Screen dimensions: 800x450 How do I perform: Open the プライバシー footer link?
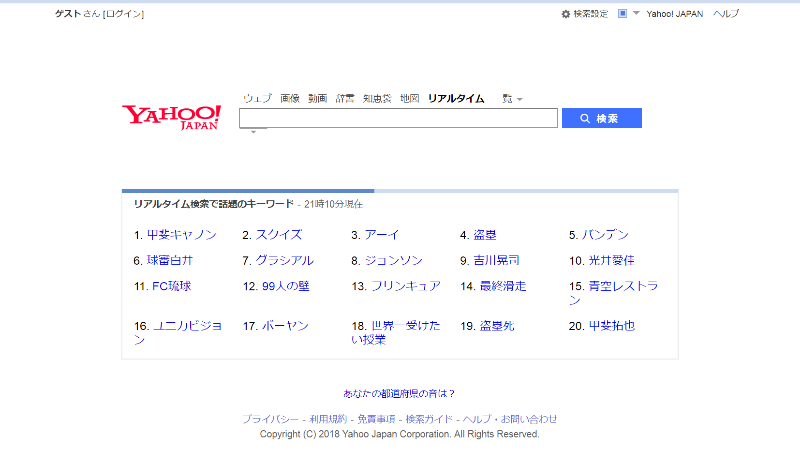(270, 419)
